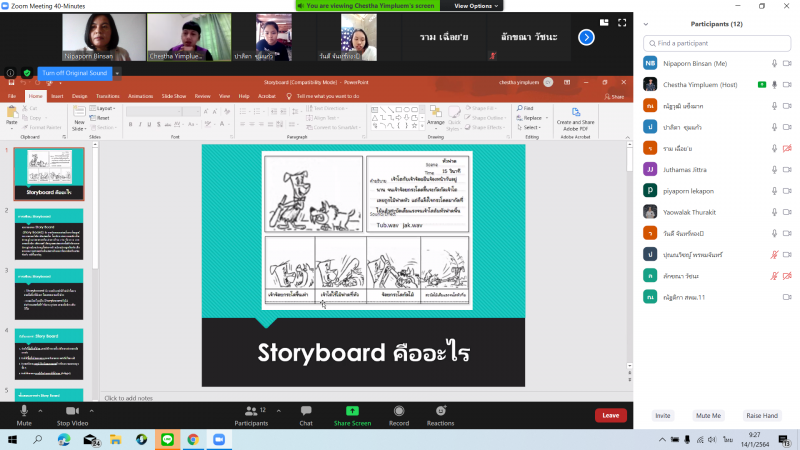Click the green encryption shield icon
The height and width of the screenshot is (450, 800).
coord(26,73)
